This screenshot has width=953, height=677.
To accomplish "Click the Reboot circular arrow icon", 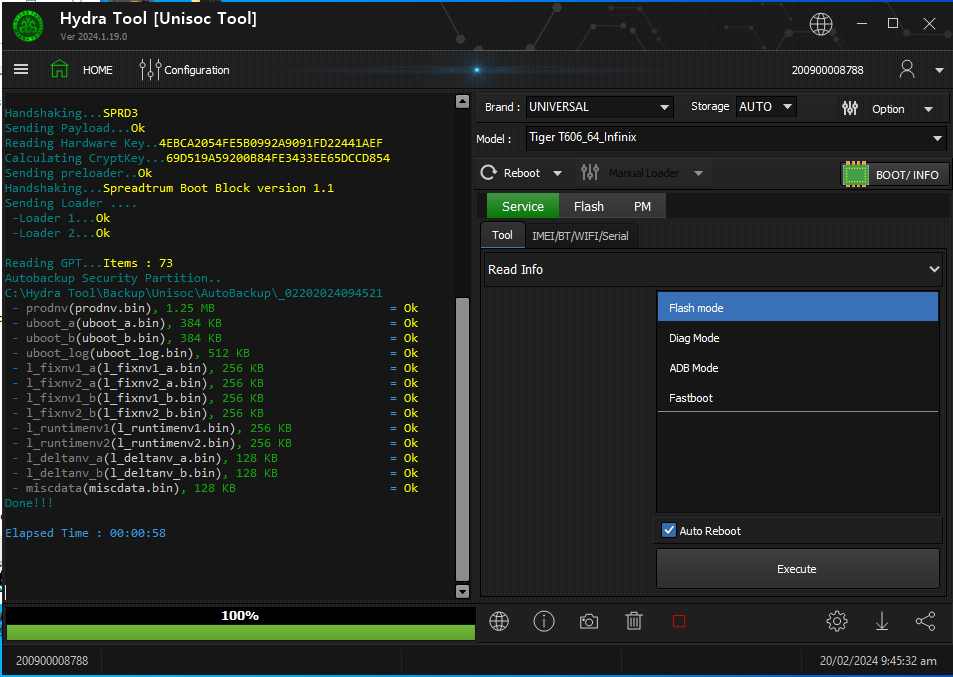I will 489,173.
